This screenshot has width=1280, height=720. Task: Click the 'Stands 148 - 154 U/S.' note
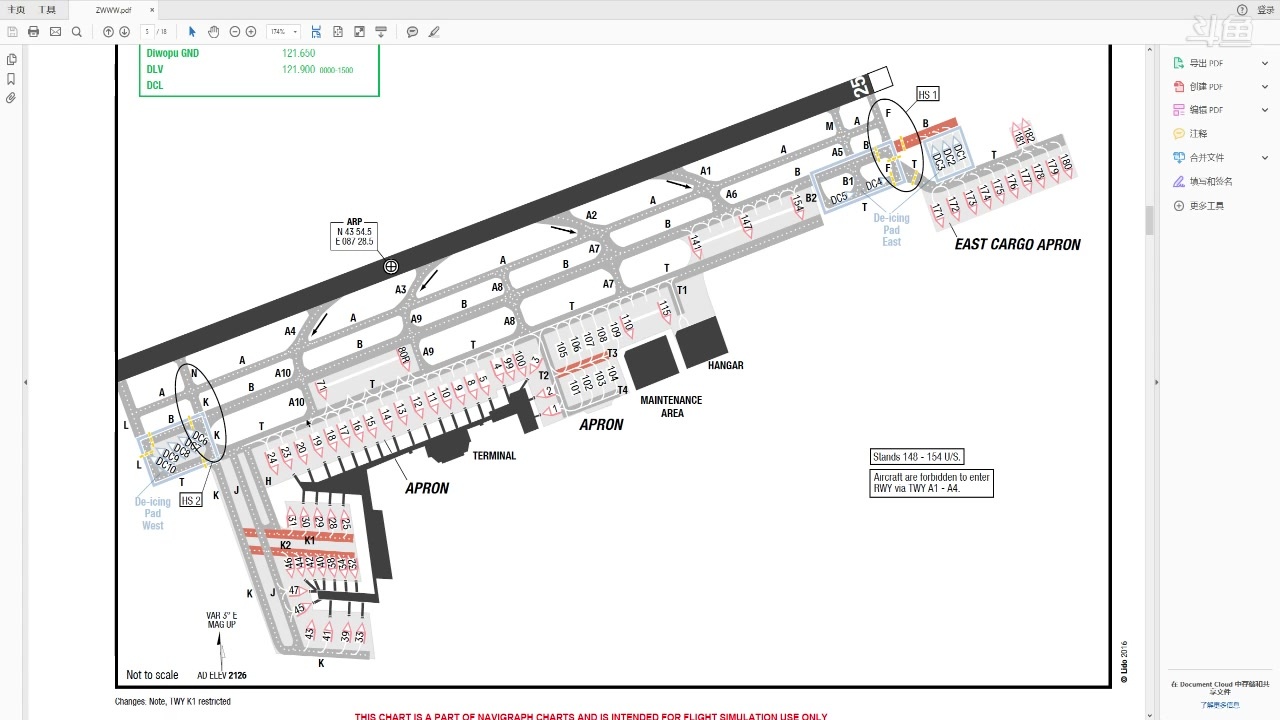[917, 457]
